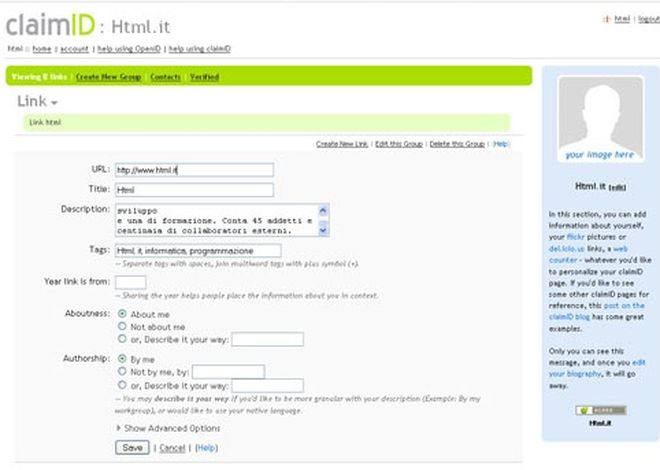Screen dimensions: 660x470
Task: Click the Not by me author field
Action: click(229, 372)
